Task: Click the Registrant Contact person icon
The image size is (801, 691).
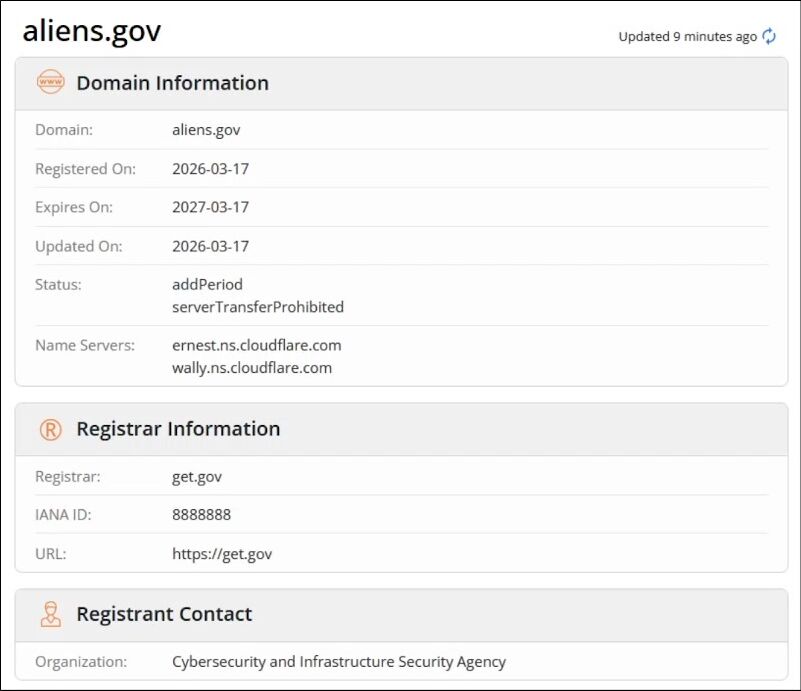Action: tap(50, 614)
